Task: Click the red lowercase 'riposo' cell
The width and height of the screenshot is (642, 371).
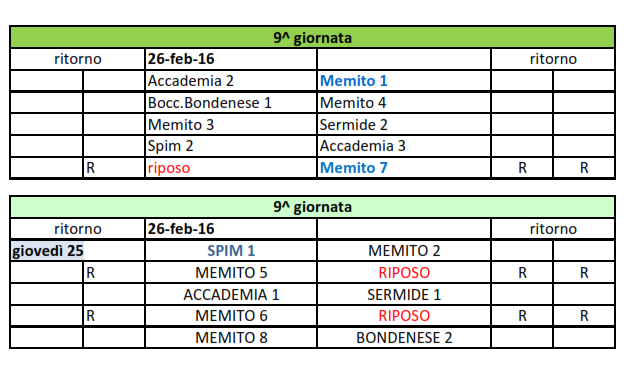Action: 231,168
